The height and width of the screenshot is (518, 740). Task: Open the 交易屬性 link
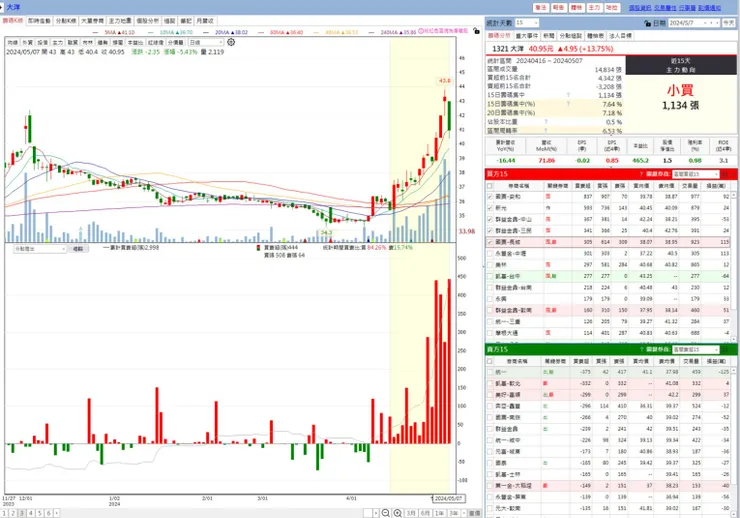coord(665,8)
